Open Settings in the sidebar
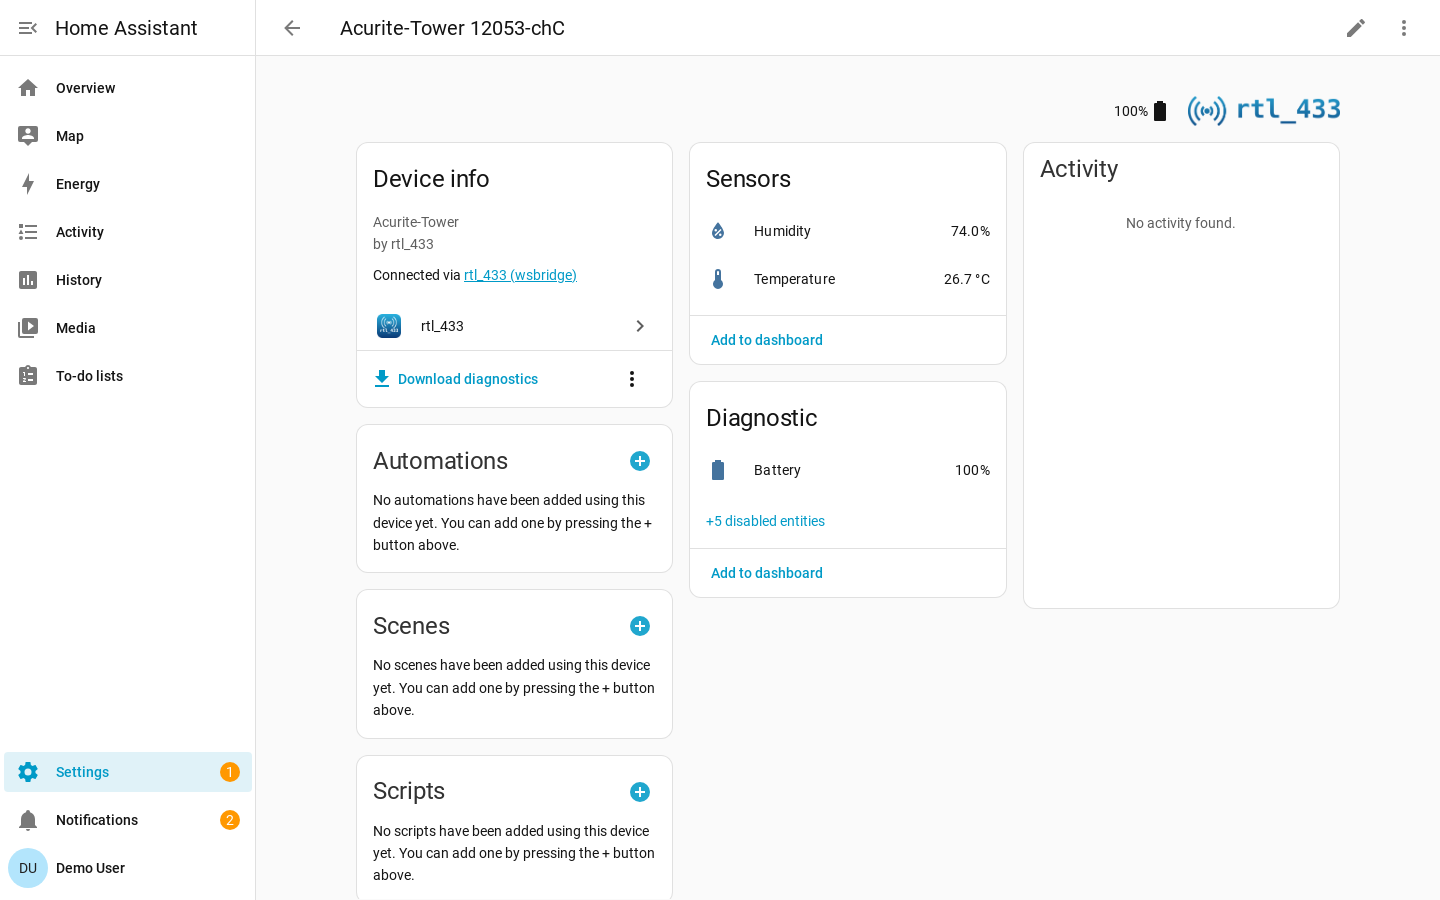Viewport: 1440px width, 900px height. (128, 772)
